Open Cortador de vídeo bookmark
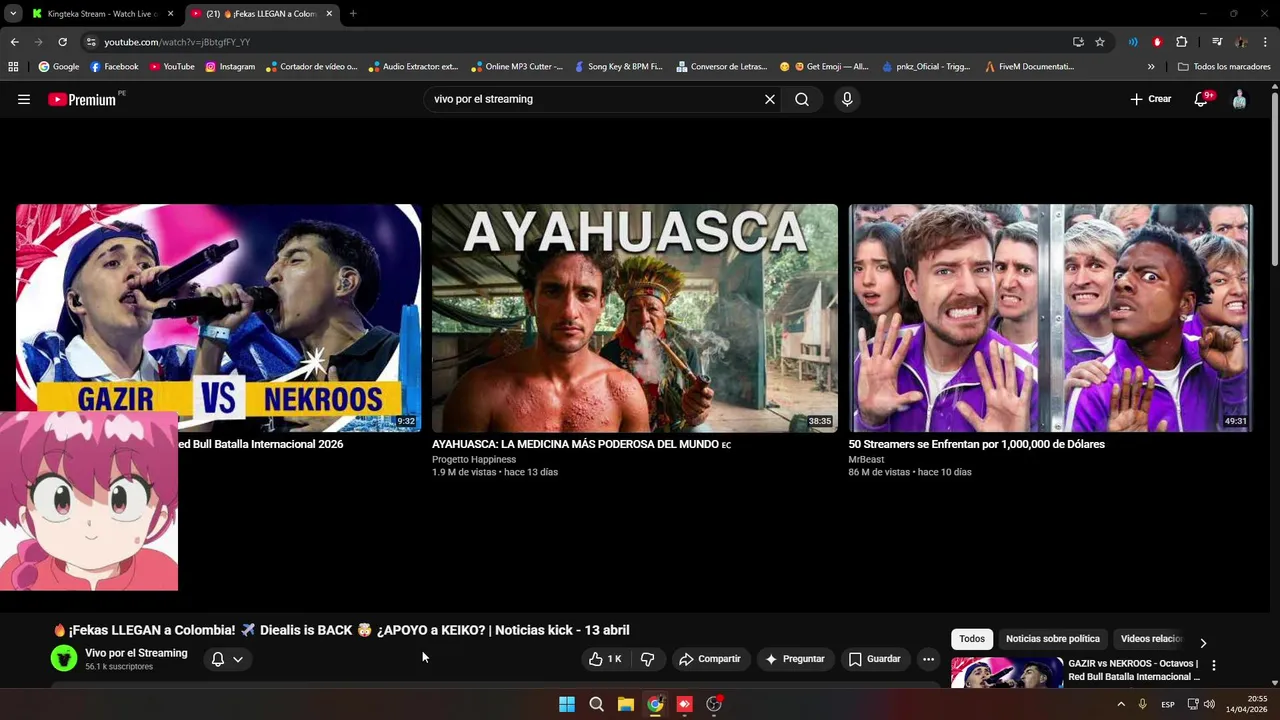 pyautogui.click(x=311, y=67)
